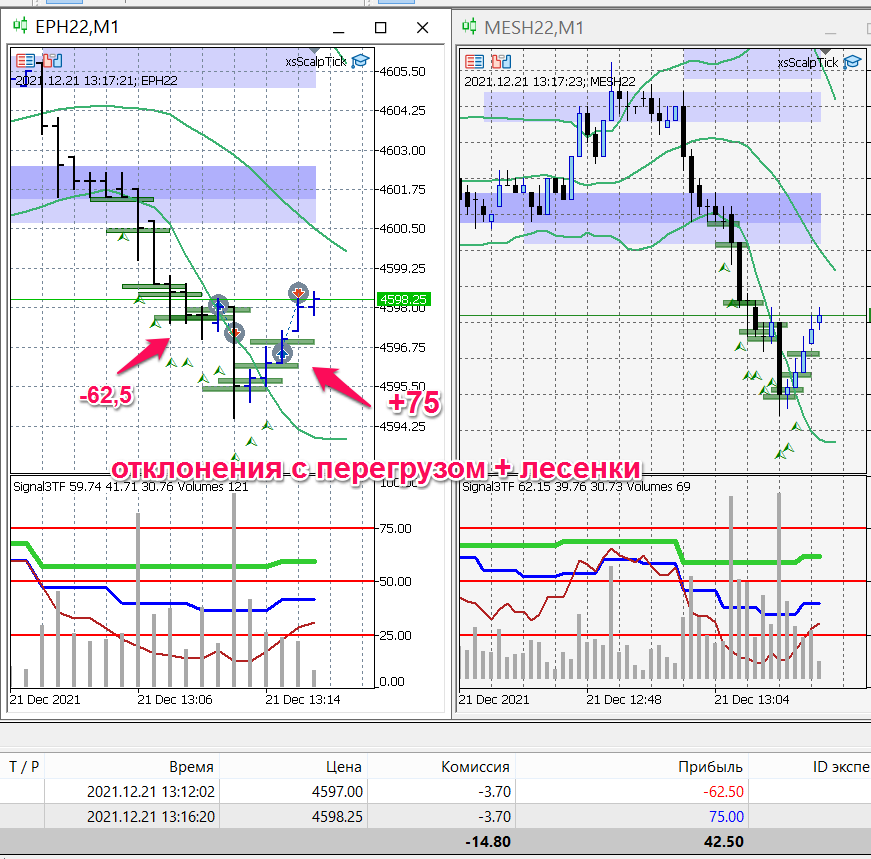Image resolution: width=871 pixels, height=859 pixels.
Task: Click the one-click trading panel icon in EPH22 chart
Action: click(25, 60)
